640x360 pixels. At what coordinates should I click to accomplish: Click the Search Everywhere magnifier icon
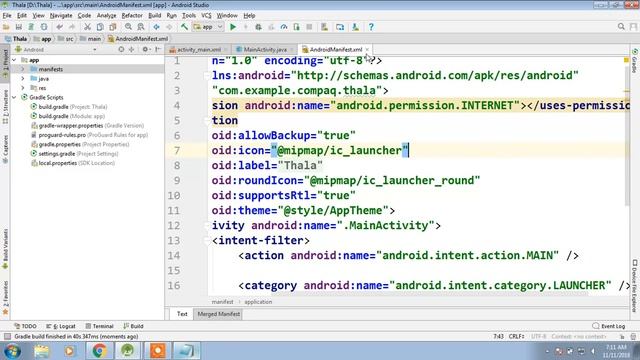pos(621,27)
